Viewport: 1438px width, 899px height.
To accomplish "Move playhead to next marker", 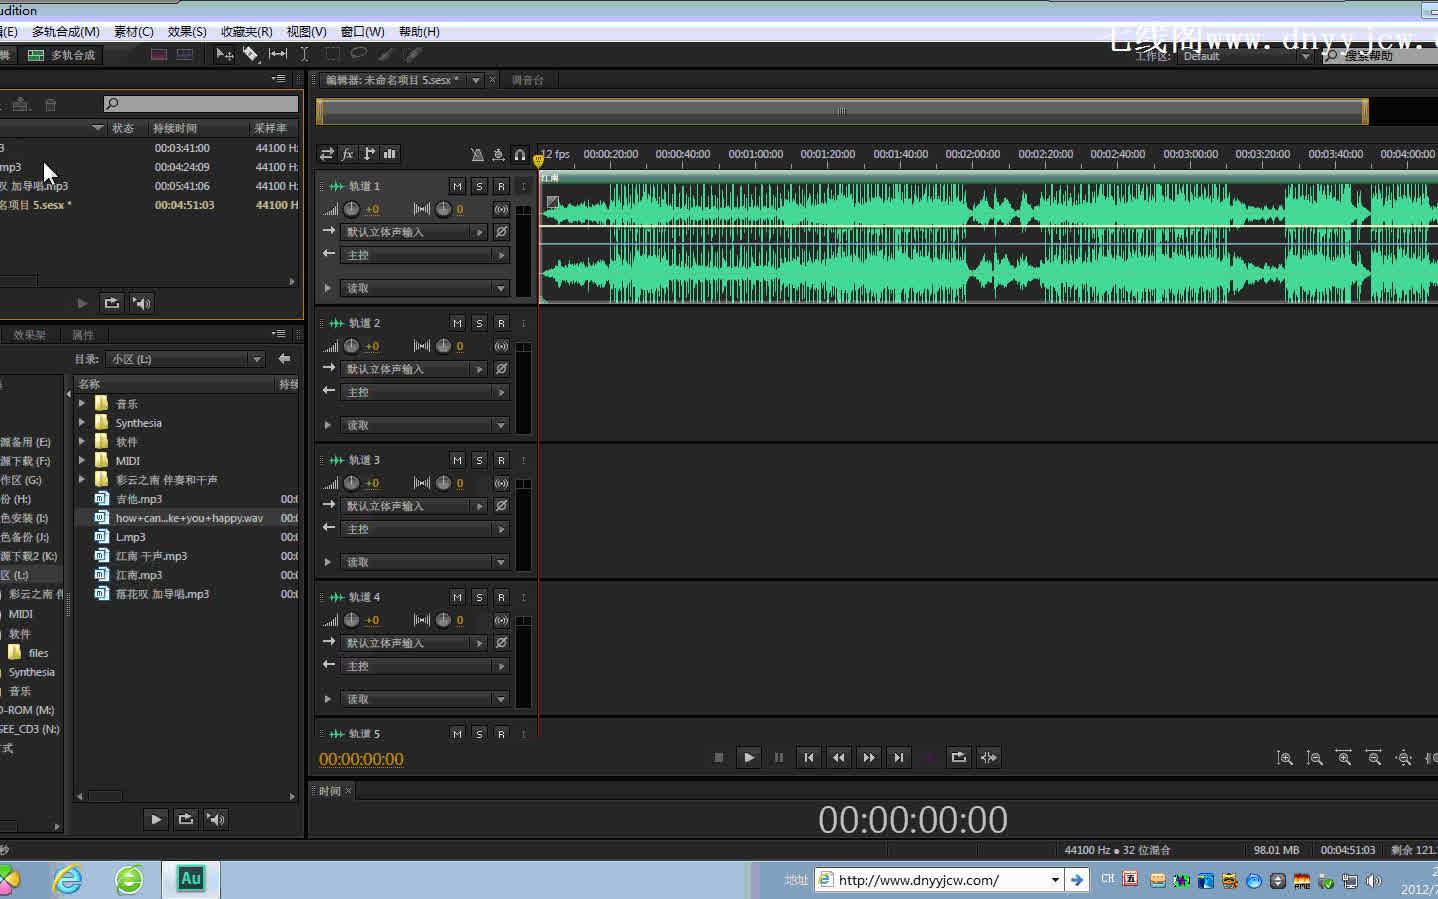I will (899, 757).
